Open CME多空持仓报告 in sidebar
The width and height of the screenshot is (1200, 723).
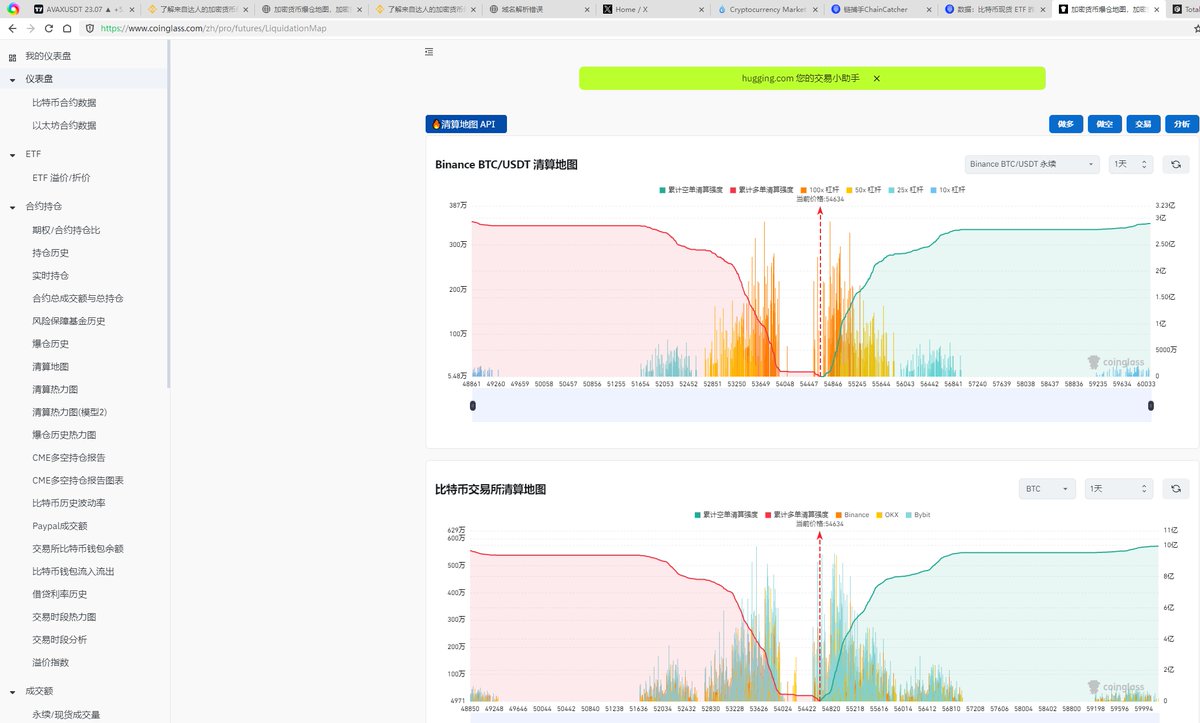[69, 458]
